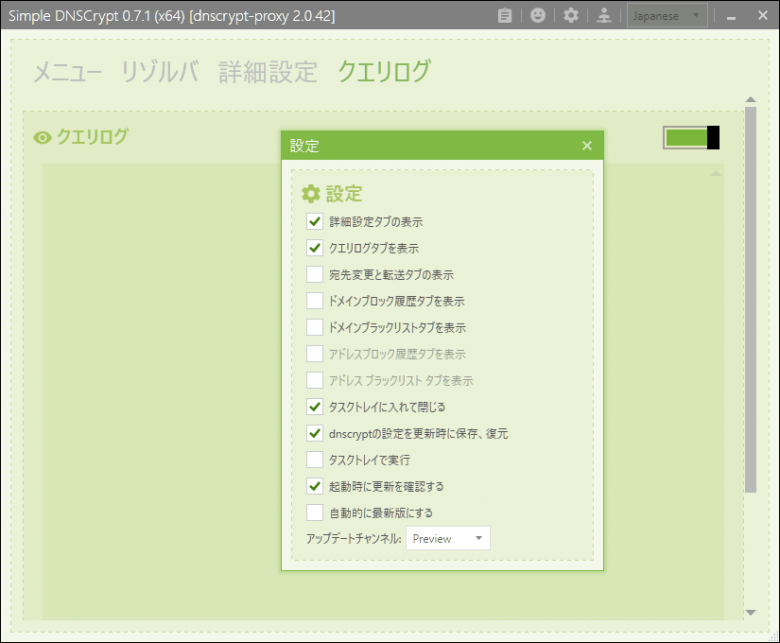Uncheck タスクトレイに入れて閉じる checkbox
This screenshot has height=643, width=780.
[314, 407]
